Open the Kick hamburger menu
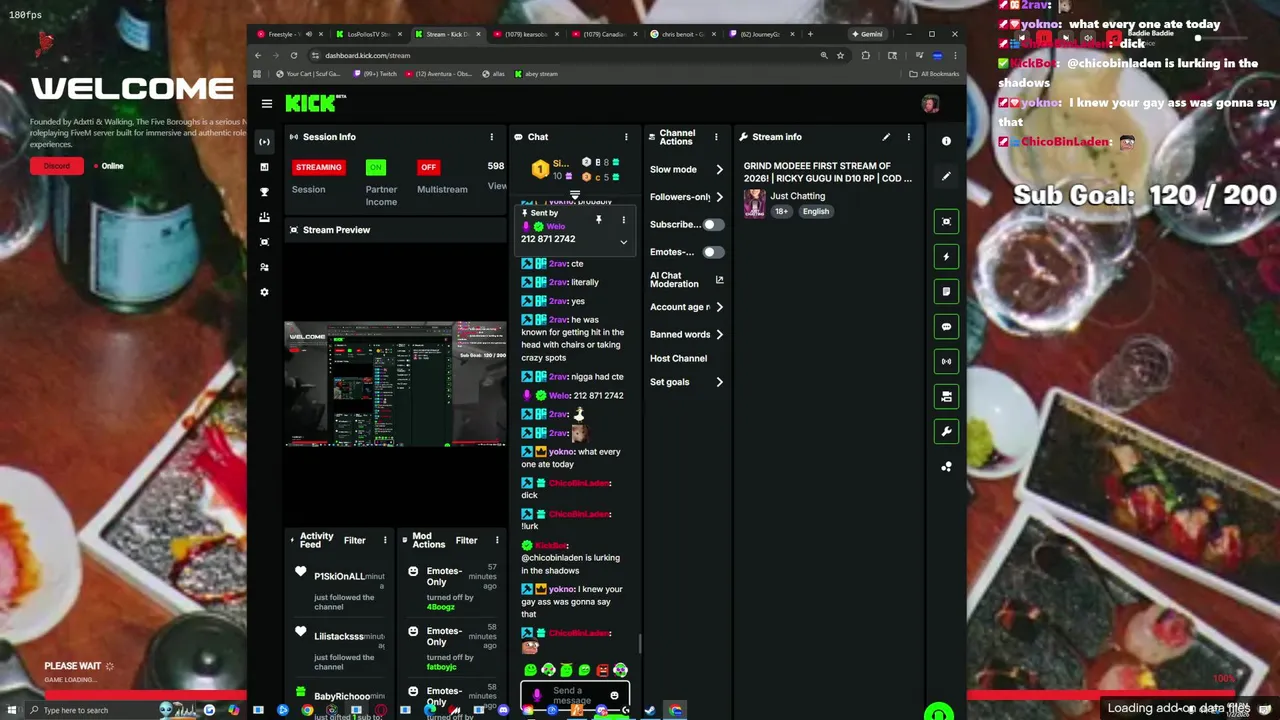The height and width of the screenshot is (720, 1280). click(267, 103)
